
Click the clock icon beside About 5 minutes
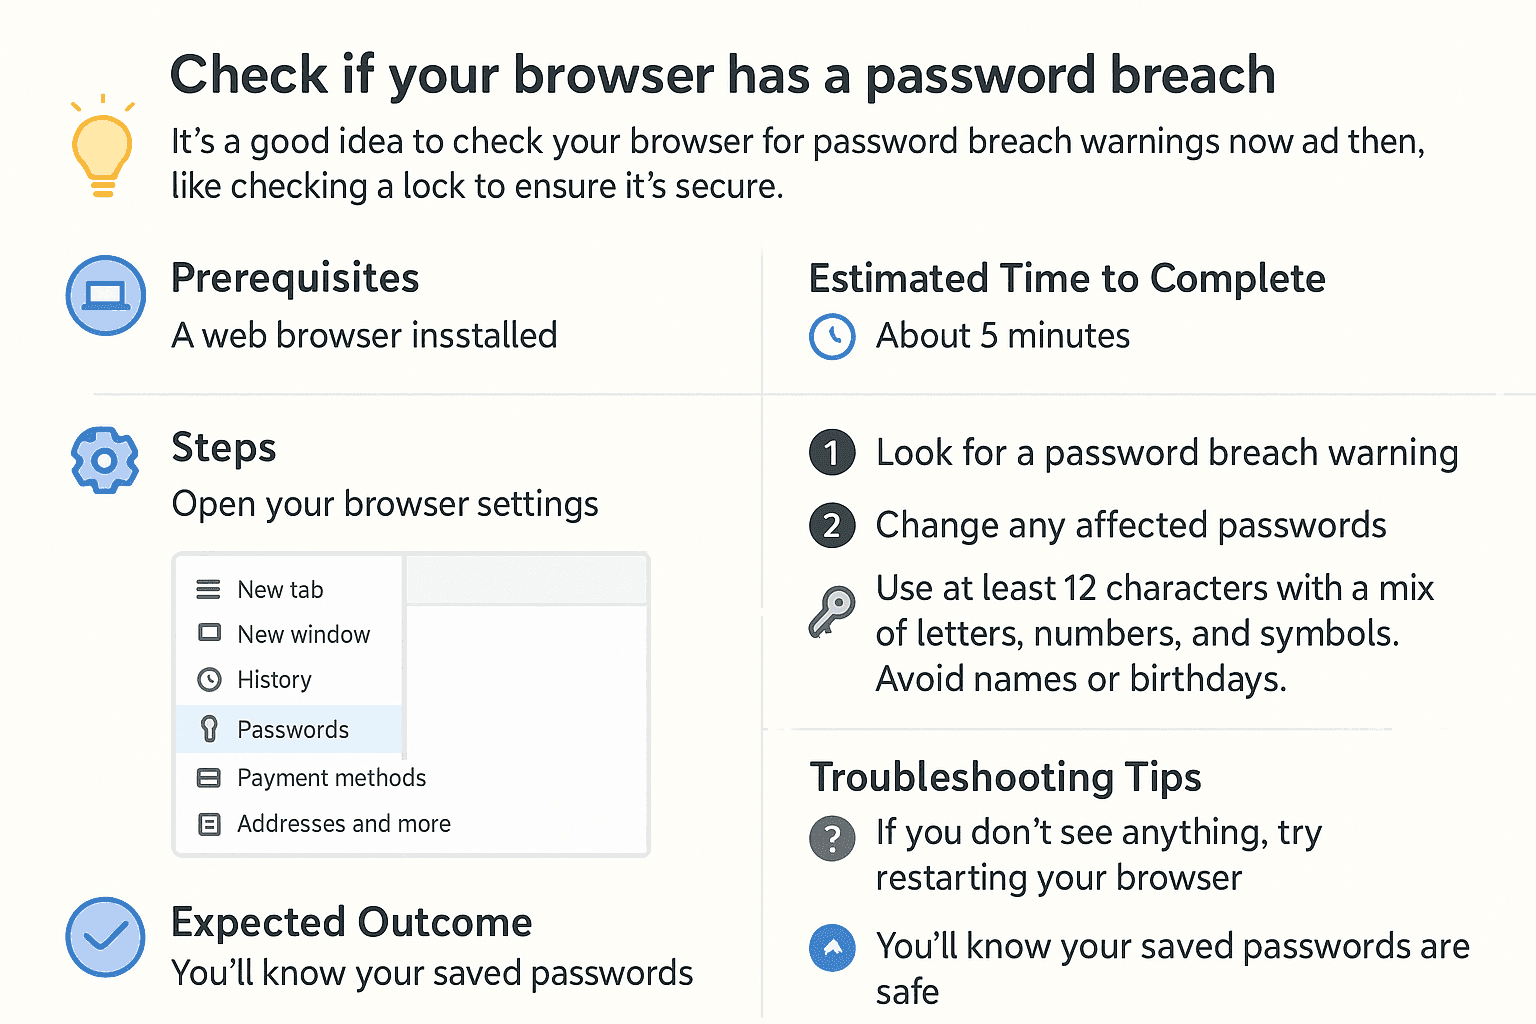832,336
